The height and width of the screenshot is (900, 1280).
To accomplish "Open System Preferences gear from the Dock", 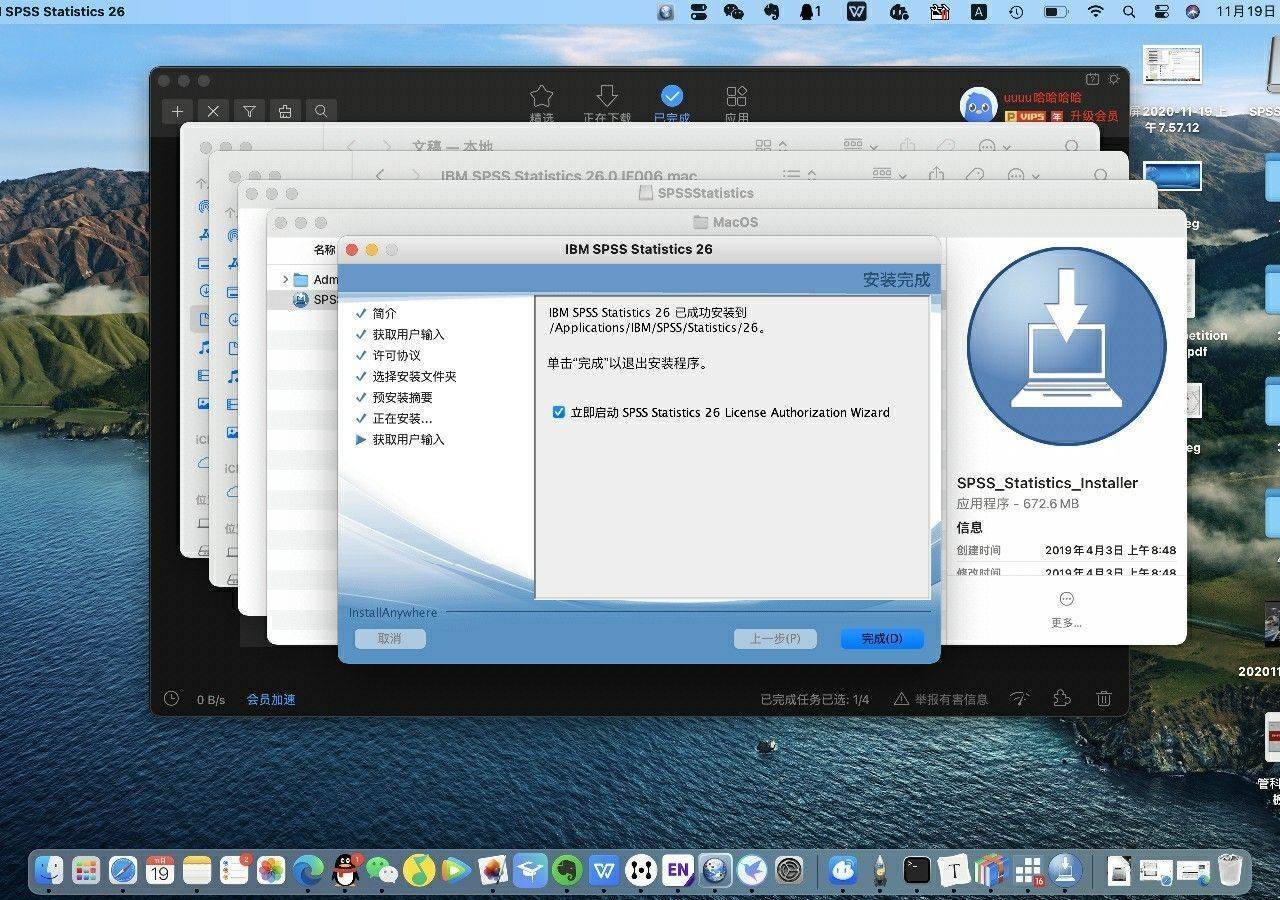I will pyautogui.click(x=790, y=870).
